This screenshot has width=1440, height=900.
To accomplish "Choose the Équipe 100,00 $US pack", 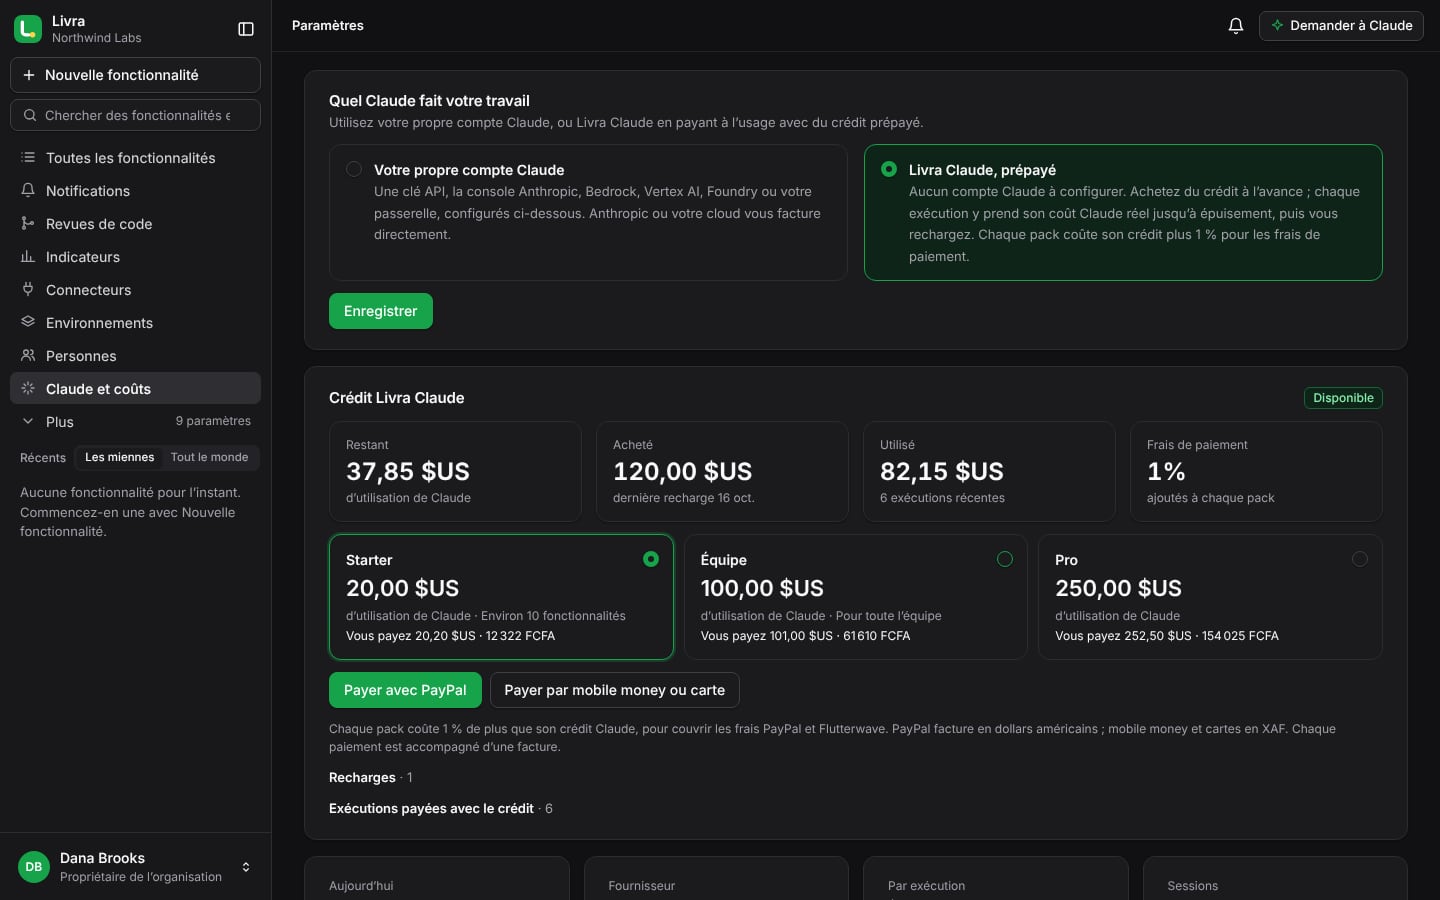I will 855,597.
